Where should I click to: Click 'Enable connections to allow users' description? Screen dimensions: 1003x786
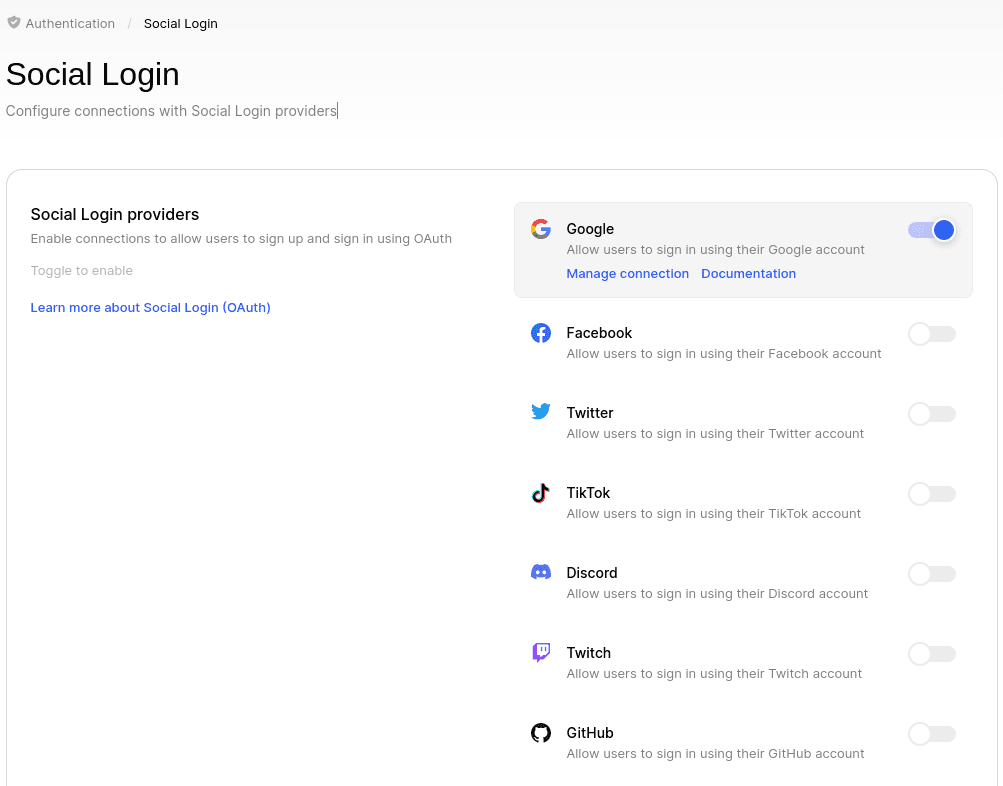click(x=241, y=239)
